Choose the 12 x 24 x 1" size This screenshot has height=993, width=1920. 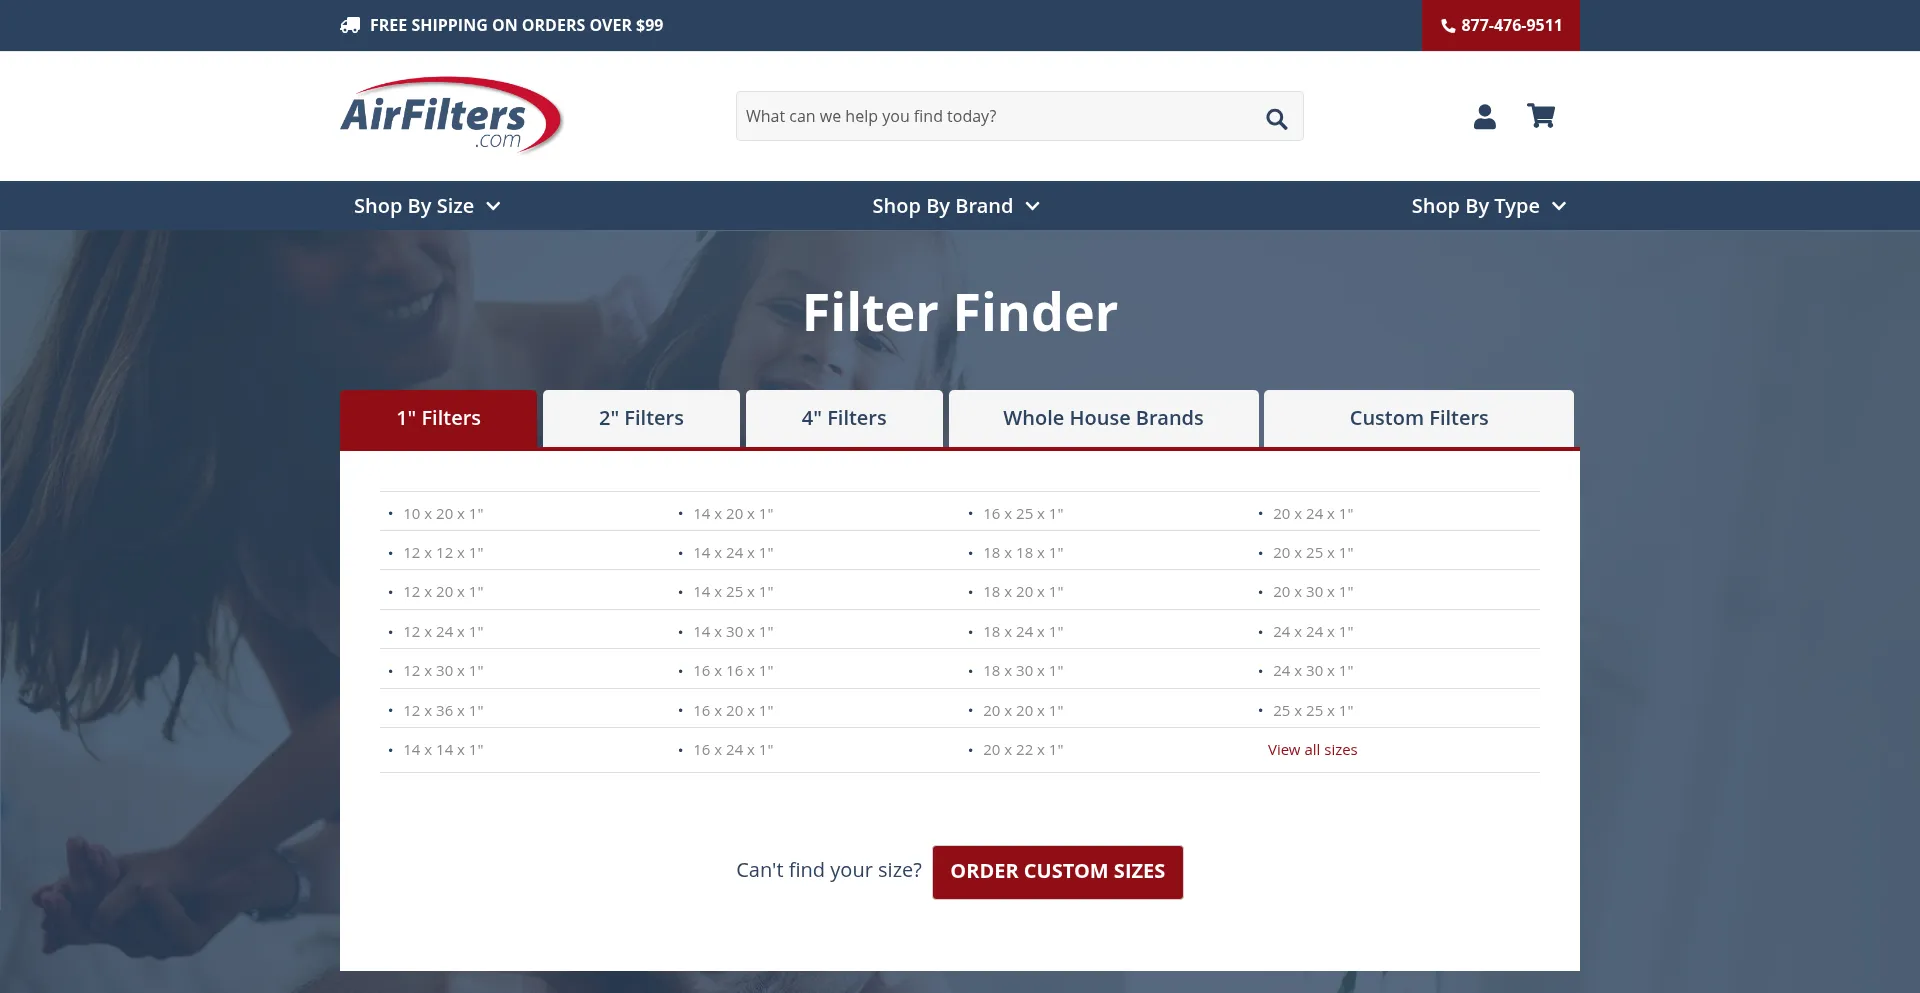click(443, 632)
